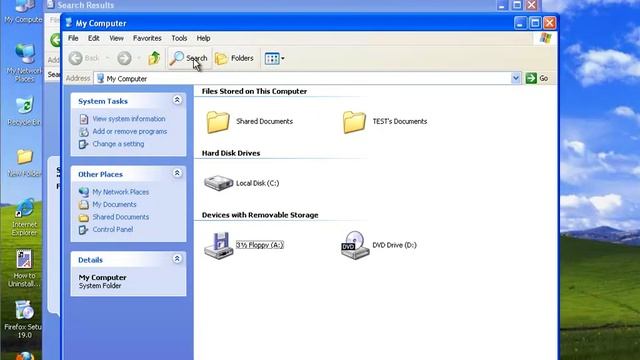Image resolution: width=640 pixels, height=360 pixels.
Task: Select the Local Disk (C:) drive icon
Action: click(x=218, y=183)
